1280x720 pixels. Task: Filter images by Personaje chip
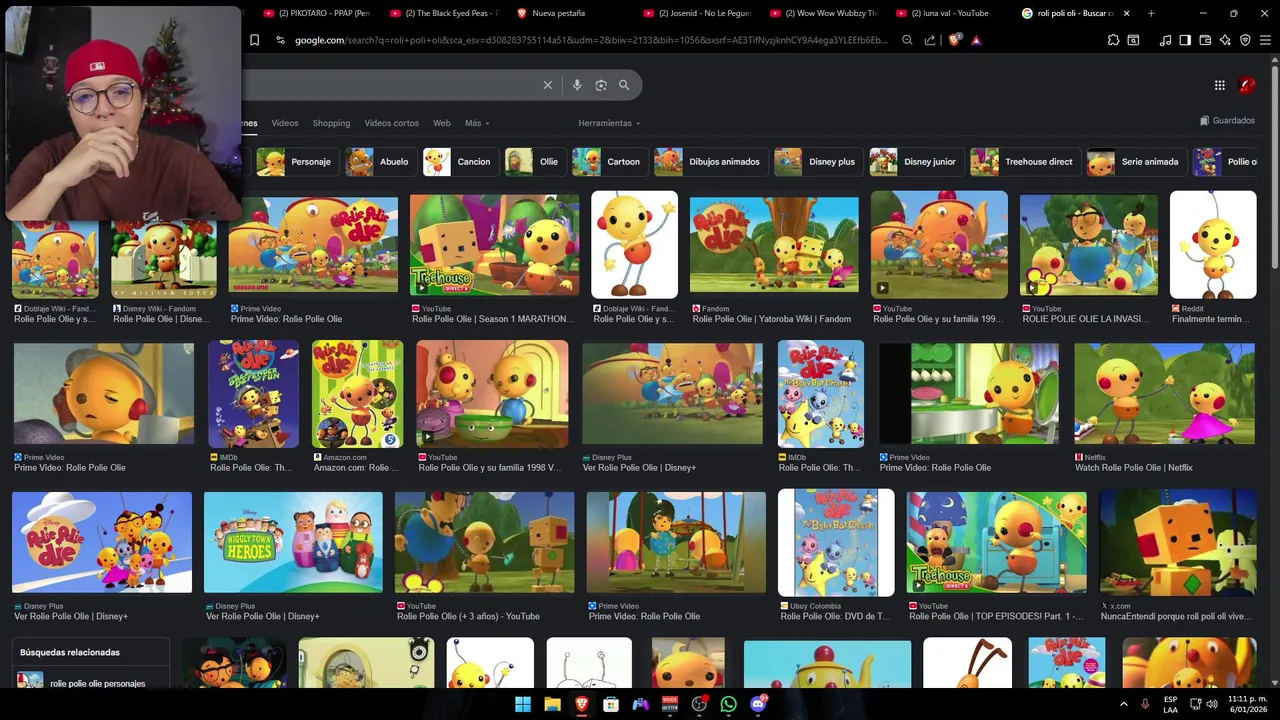pyautogui.click(x=298, y=162)
